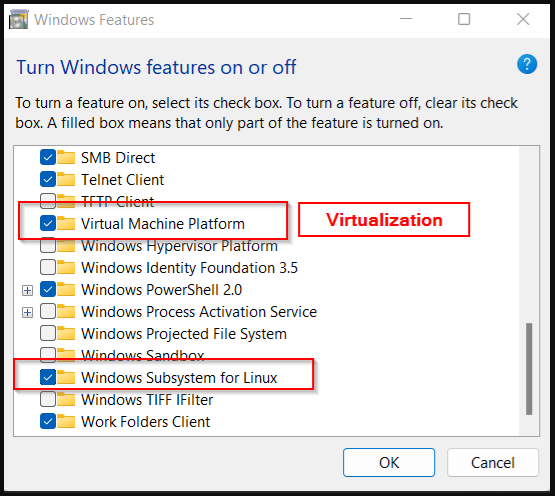The width and height of the screenshot is (555, 496).
Task: Click the Windows Features title bar icon
Action: [x=18, y=19]
